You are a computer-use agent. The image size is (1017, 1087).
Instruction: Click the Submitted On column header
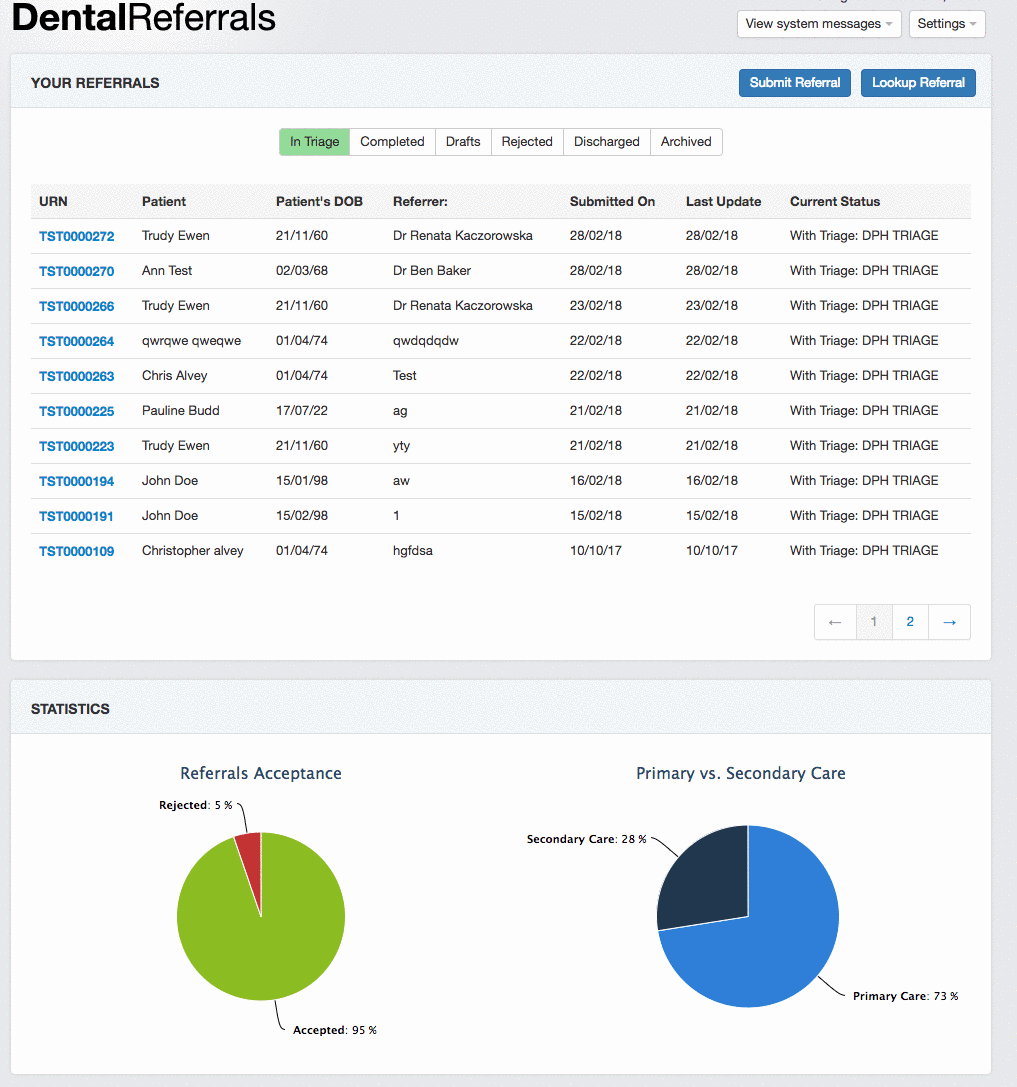point(612,202)
